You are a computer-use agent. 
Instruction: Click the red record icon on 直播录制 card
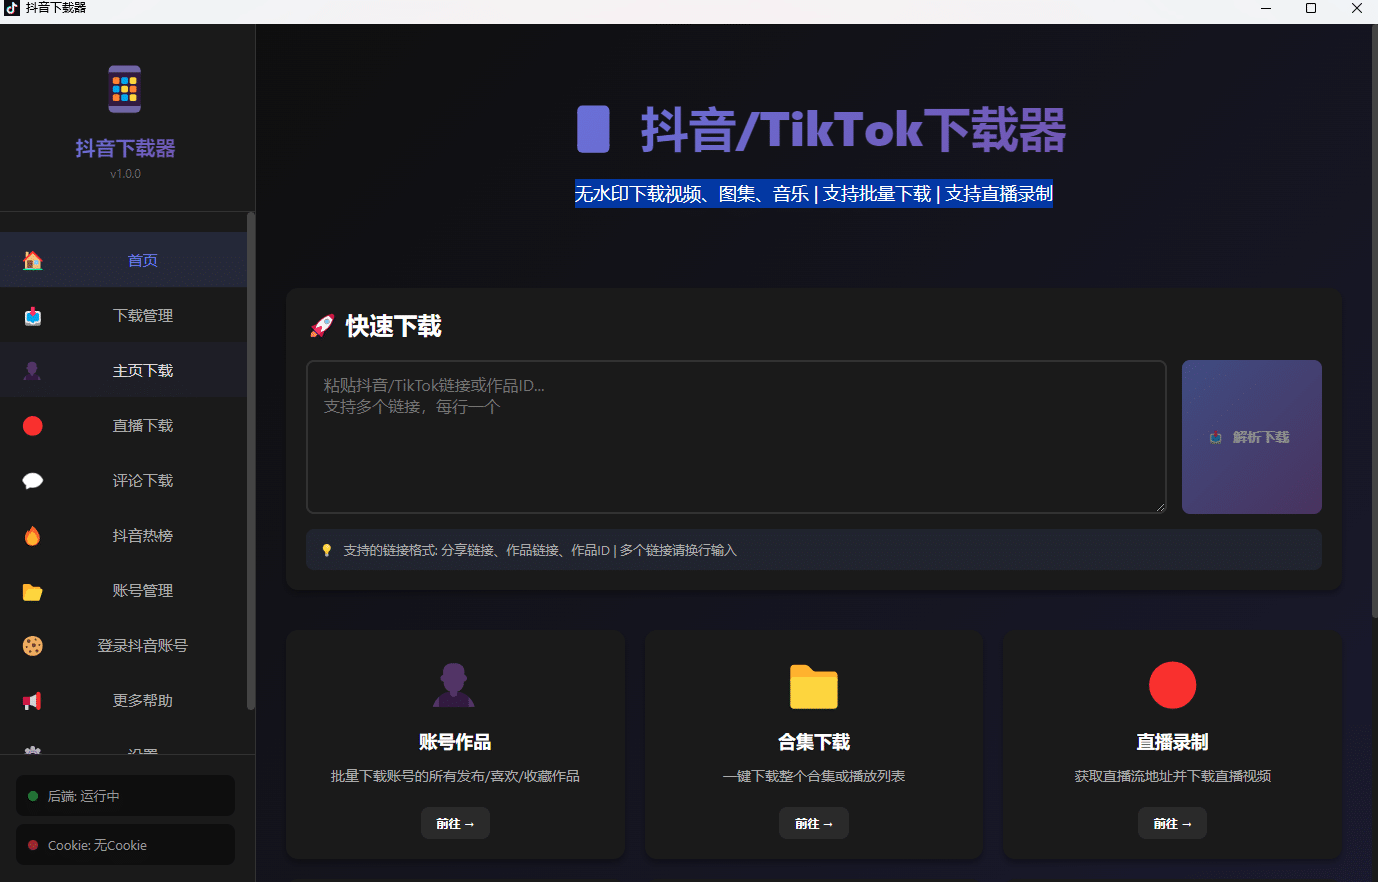pos(1172,685)
